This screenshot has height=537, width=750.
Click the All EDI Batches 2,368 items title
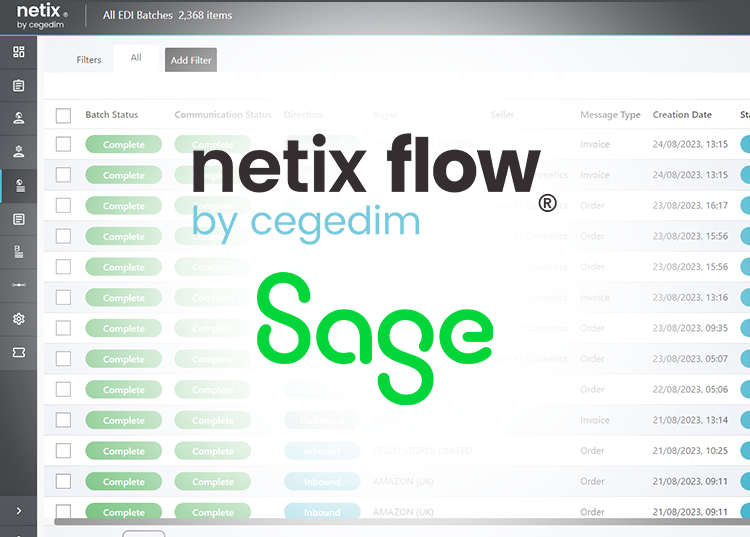167,15
